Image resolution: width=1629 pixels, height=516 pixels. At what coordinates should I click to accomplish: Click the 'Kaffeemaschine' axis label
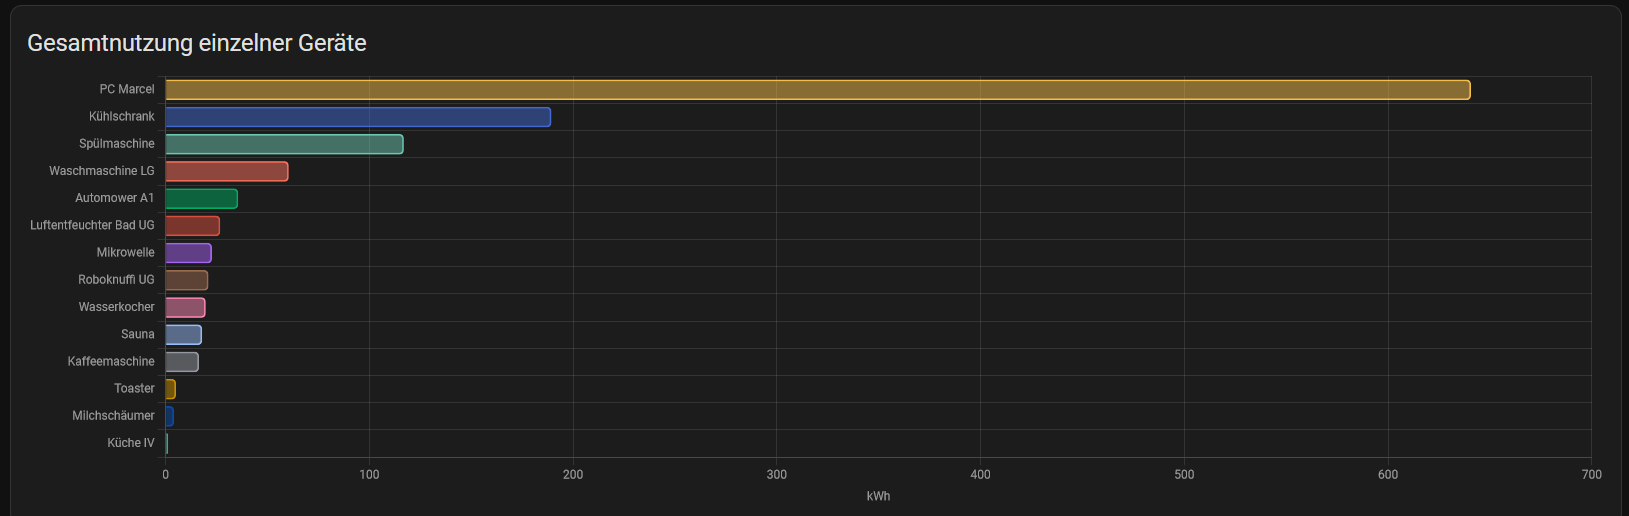coord(111,361)
